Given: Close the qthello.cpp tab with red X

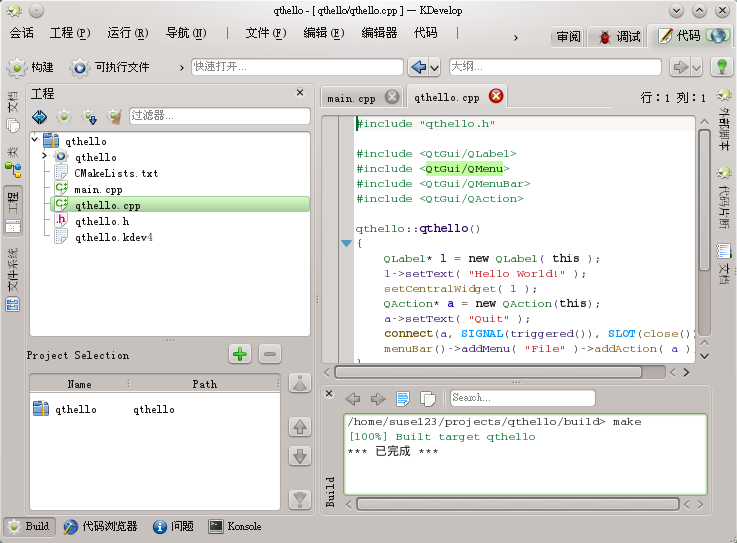Looking at the screenshot, I should click(496, 96).
